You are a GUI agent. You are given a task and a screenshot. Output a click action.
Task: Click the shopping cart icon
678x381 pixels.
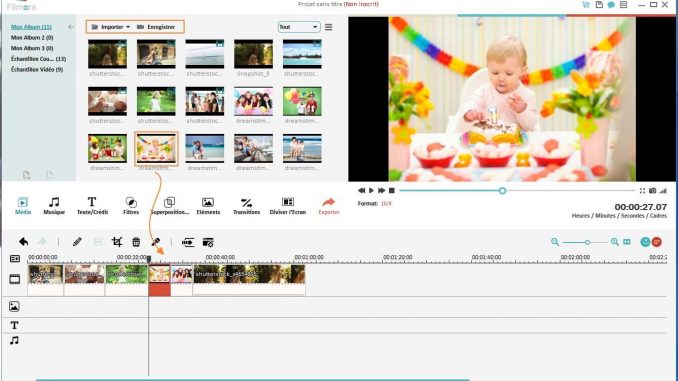pos(586,5)
